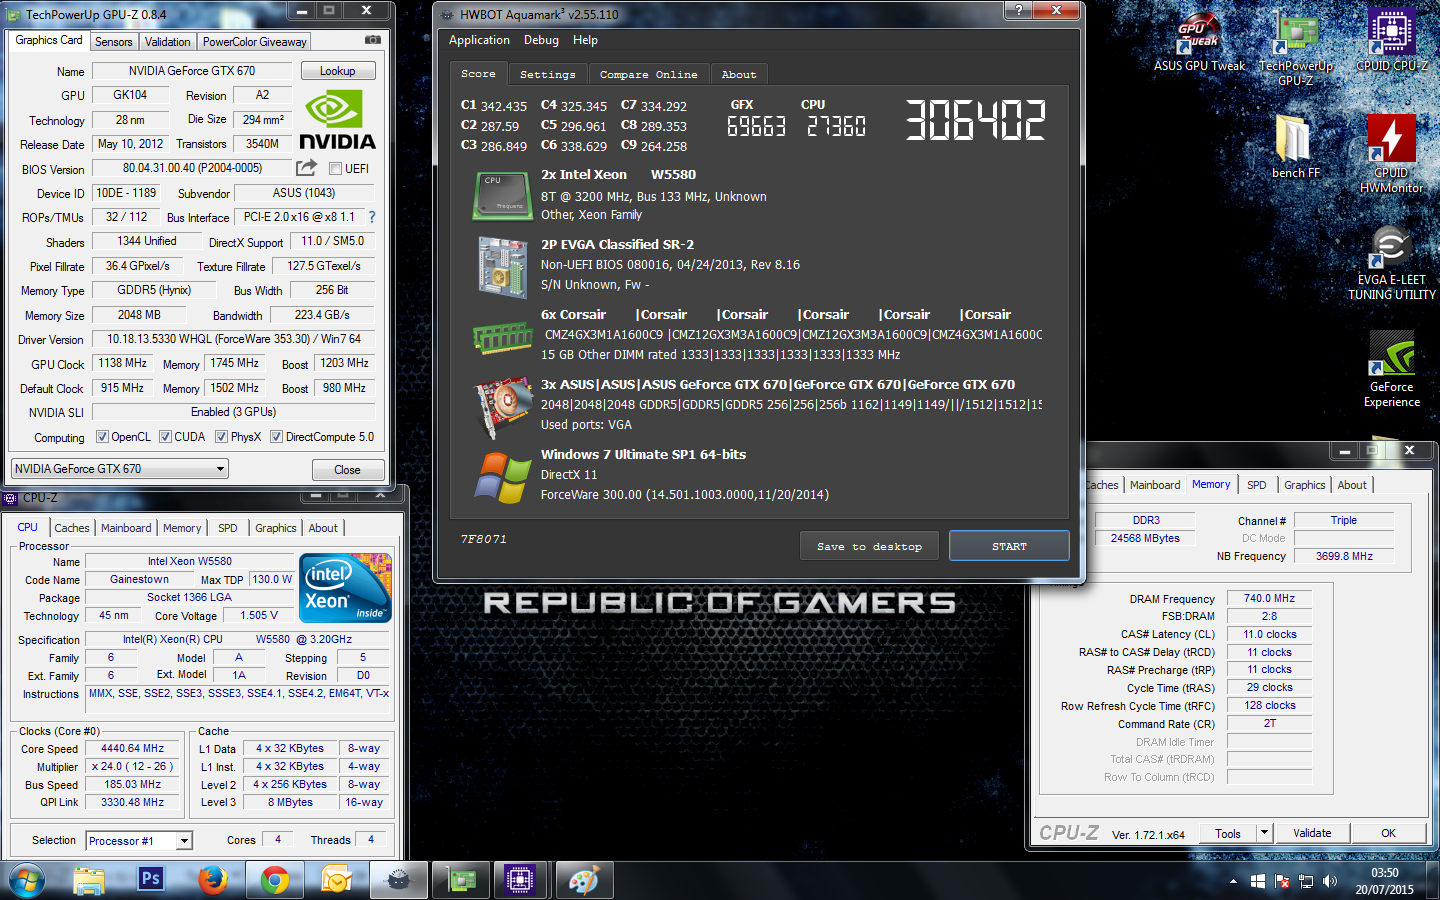
Task: Toggle the CUDA checkbox
Action: click(x=165, y=437)
